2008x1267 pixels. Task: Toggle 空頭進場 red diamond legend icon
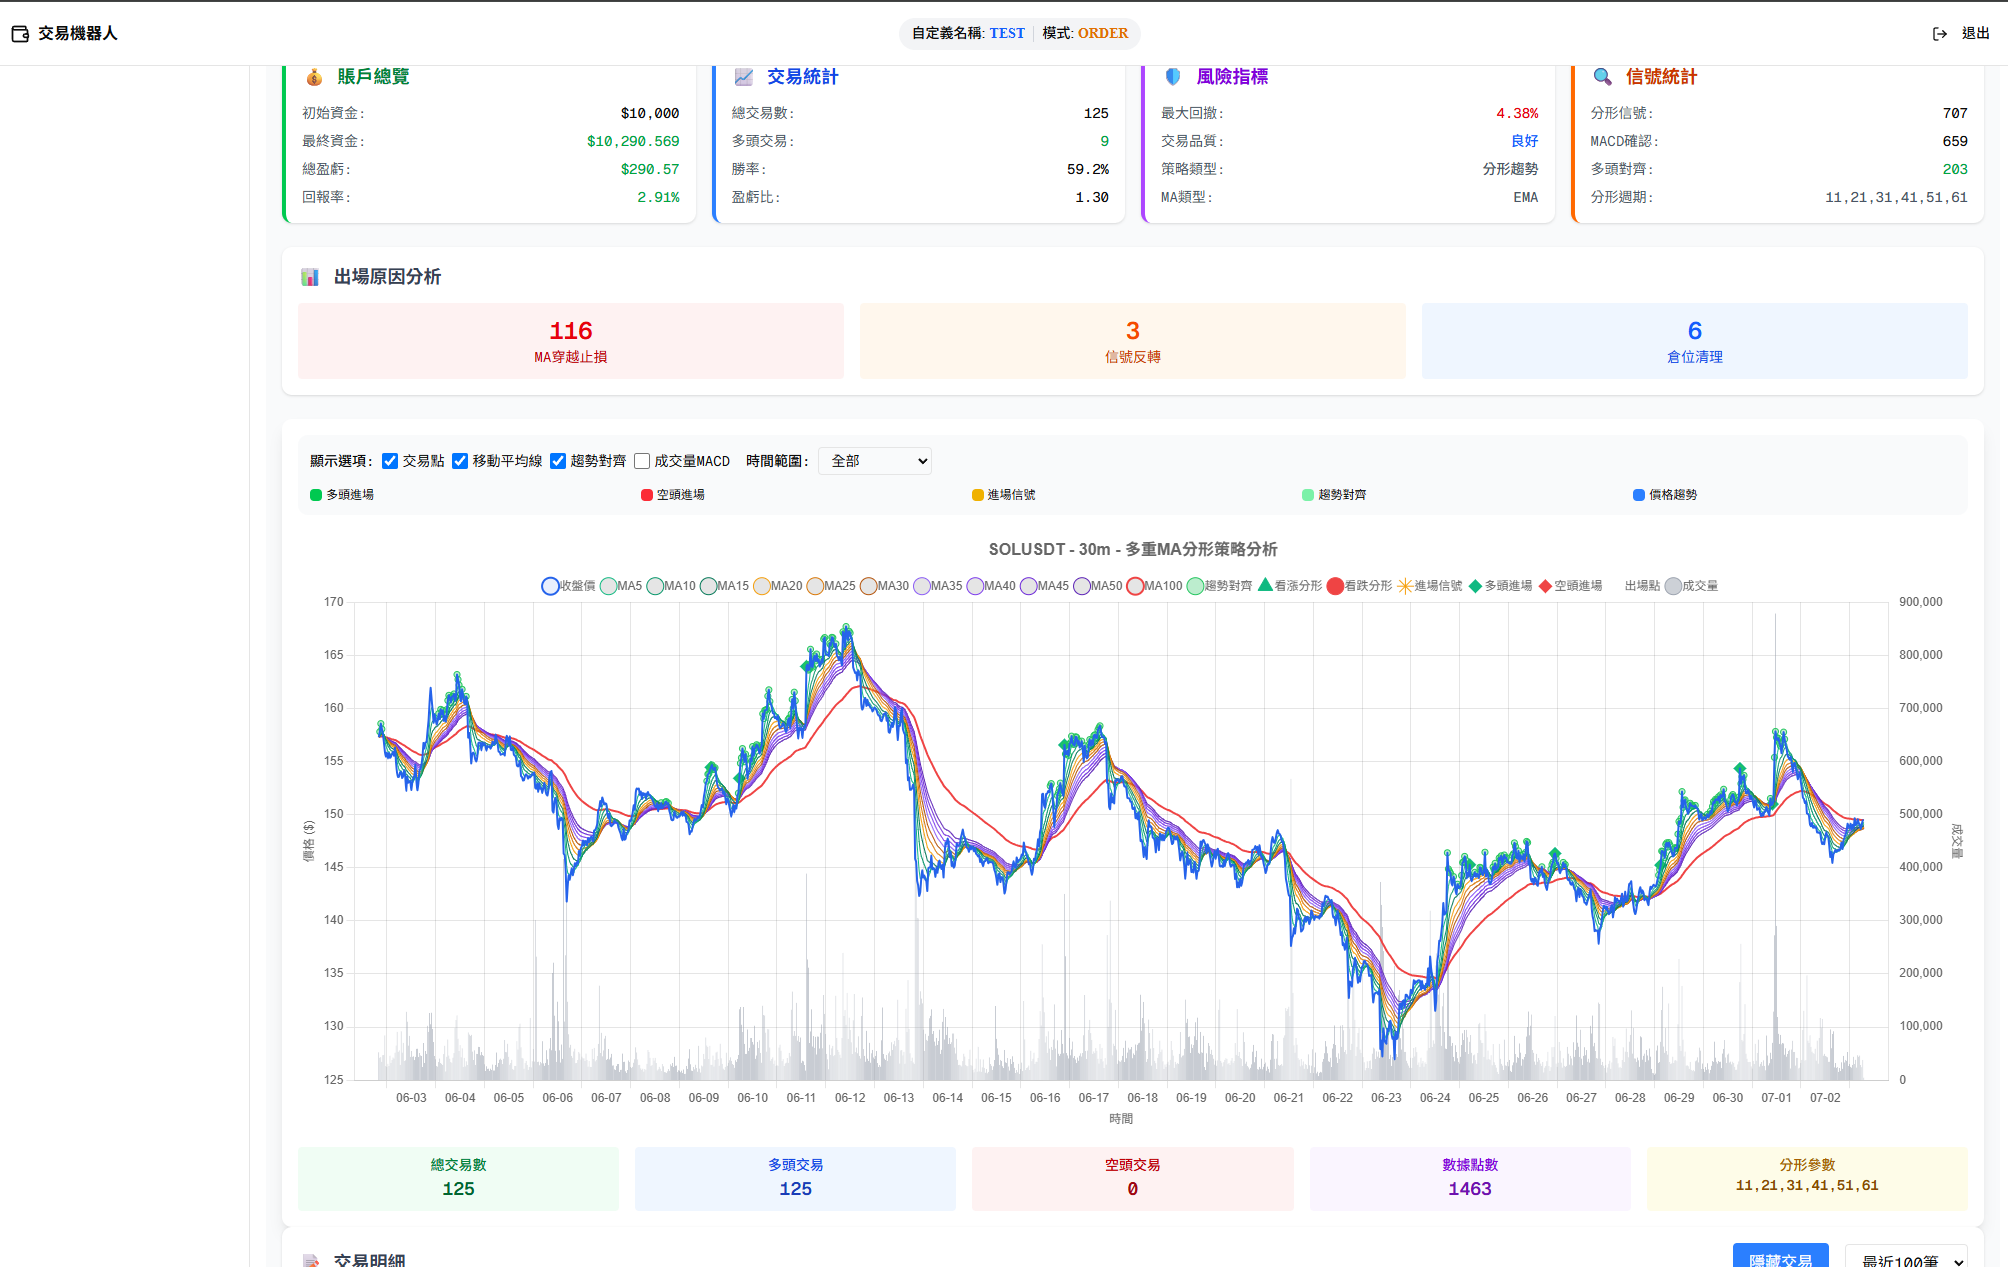coord(1545,586)
